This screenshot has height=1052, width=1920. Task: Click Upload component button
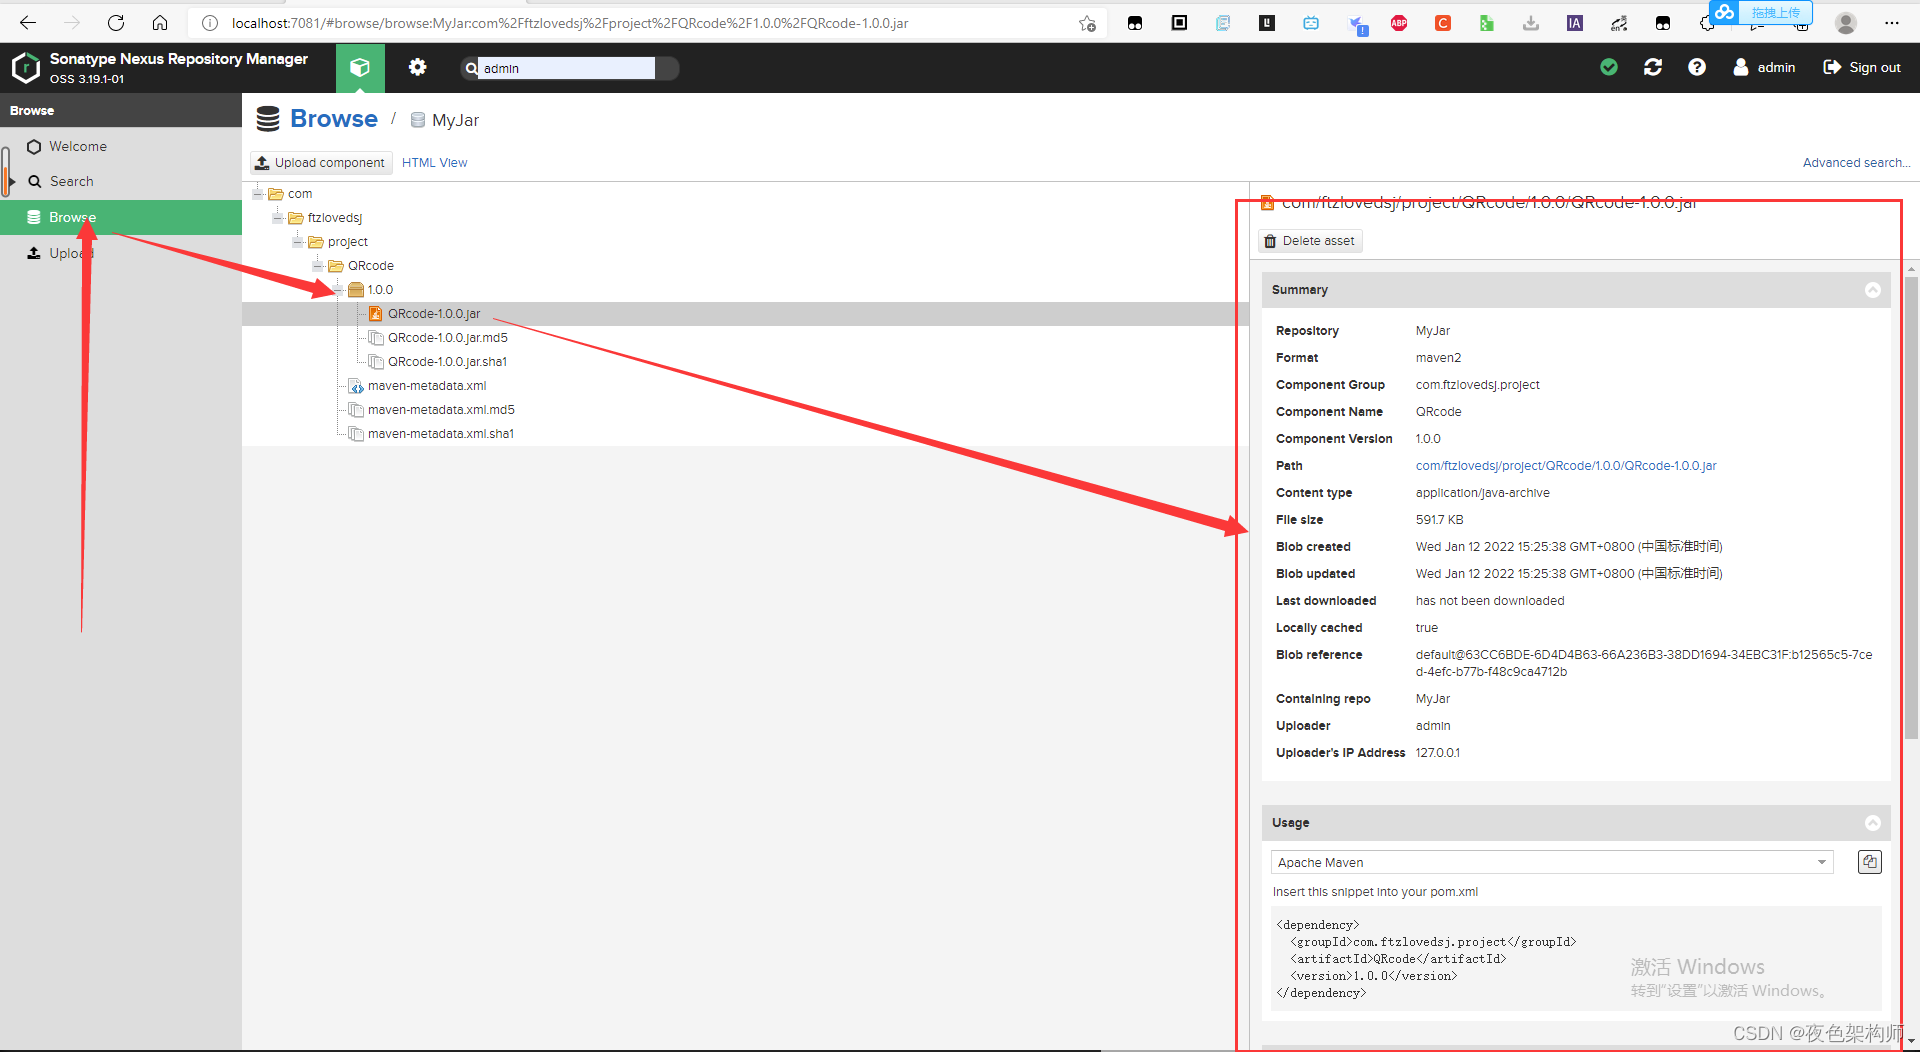tap(321, 162)
